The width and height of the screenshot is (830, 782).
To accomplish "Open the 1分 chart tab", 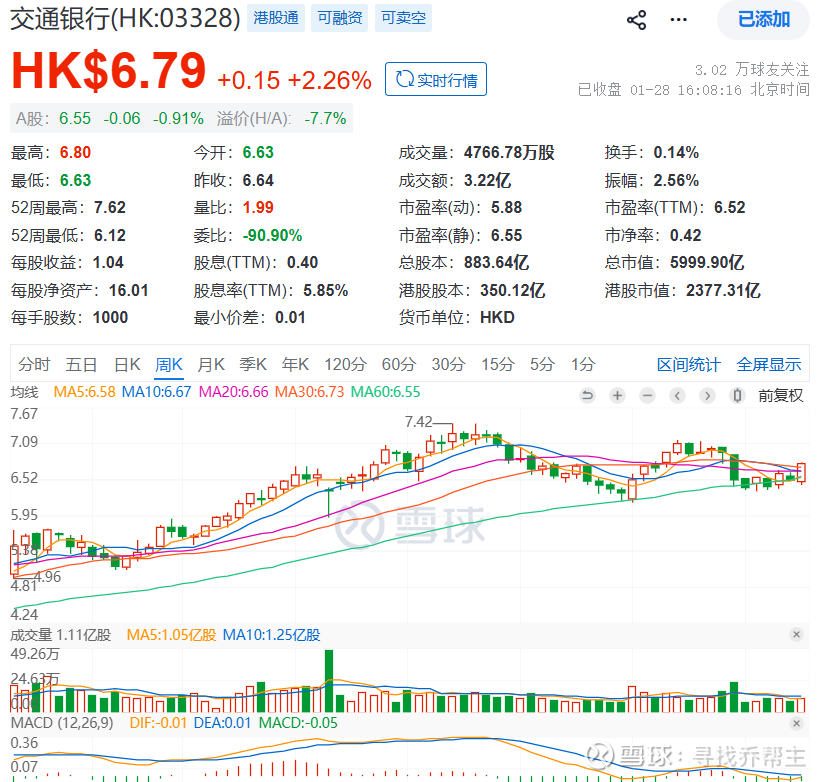I will (583, 364).
